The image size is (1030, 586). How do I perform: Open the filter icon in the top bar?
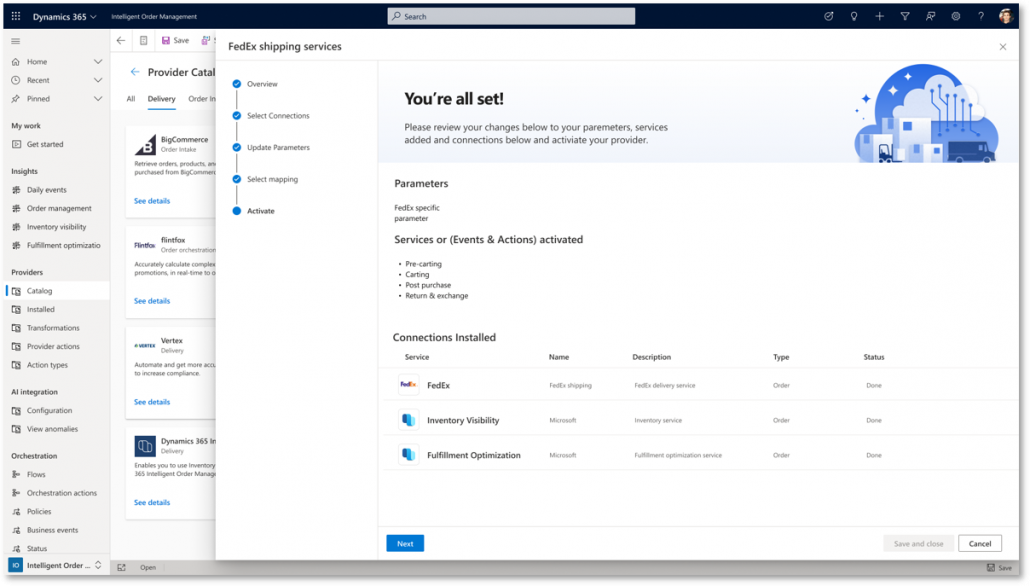click(x=905, y=16)
